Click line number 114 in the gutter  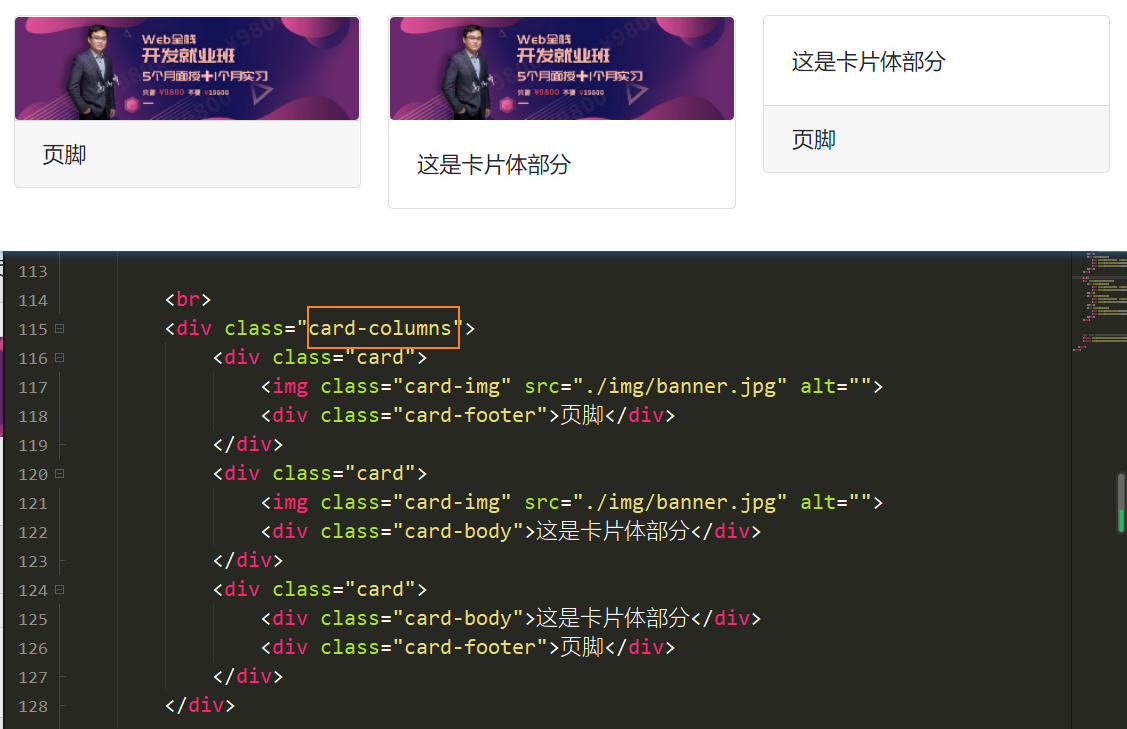(x=33, y=301)
